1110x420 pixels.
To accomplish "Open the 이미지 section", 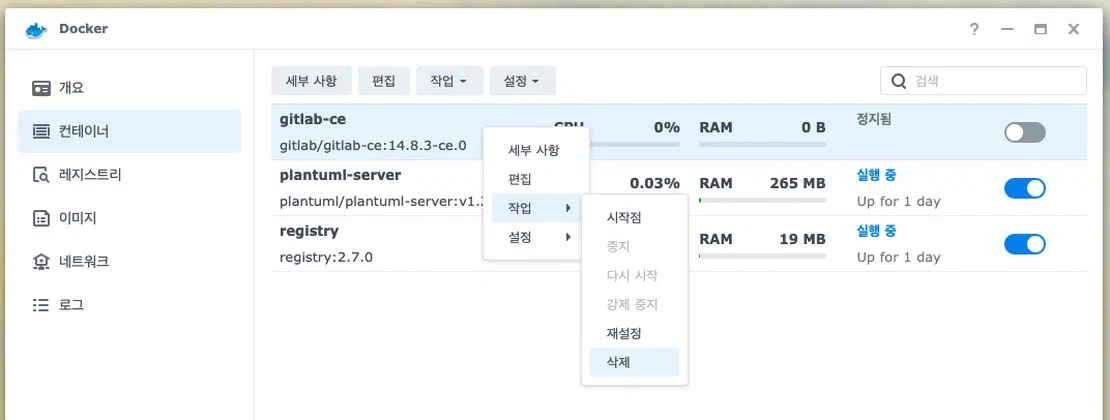I will 130,218.
